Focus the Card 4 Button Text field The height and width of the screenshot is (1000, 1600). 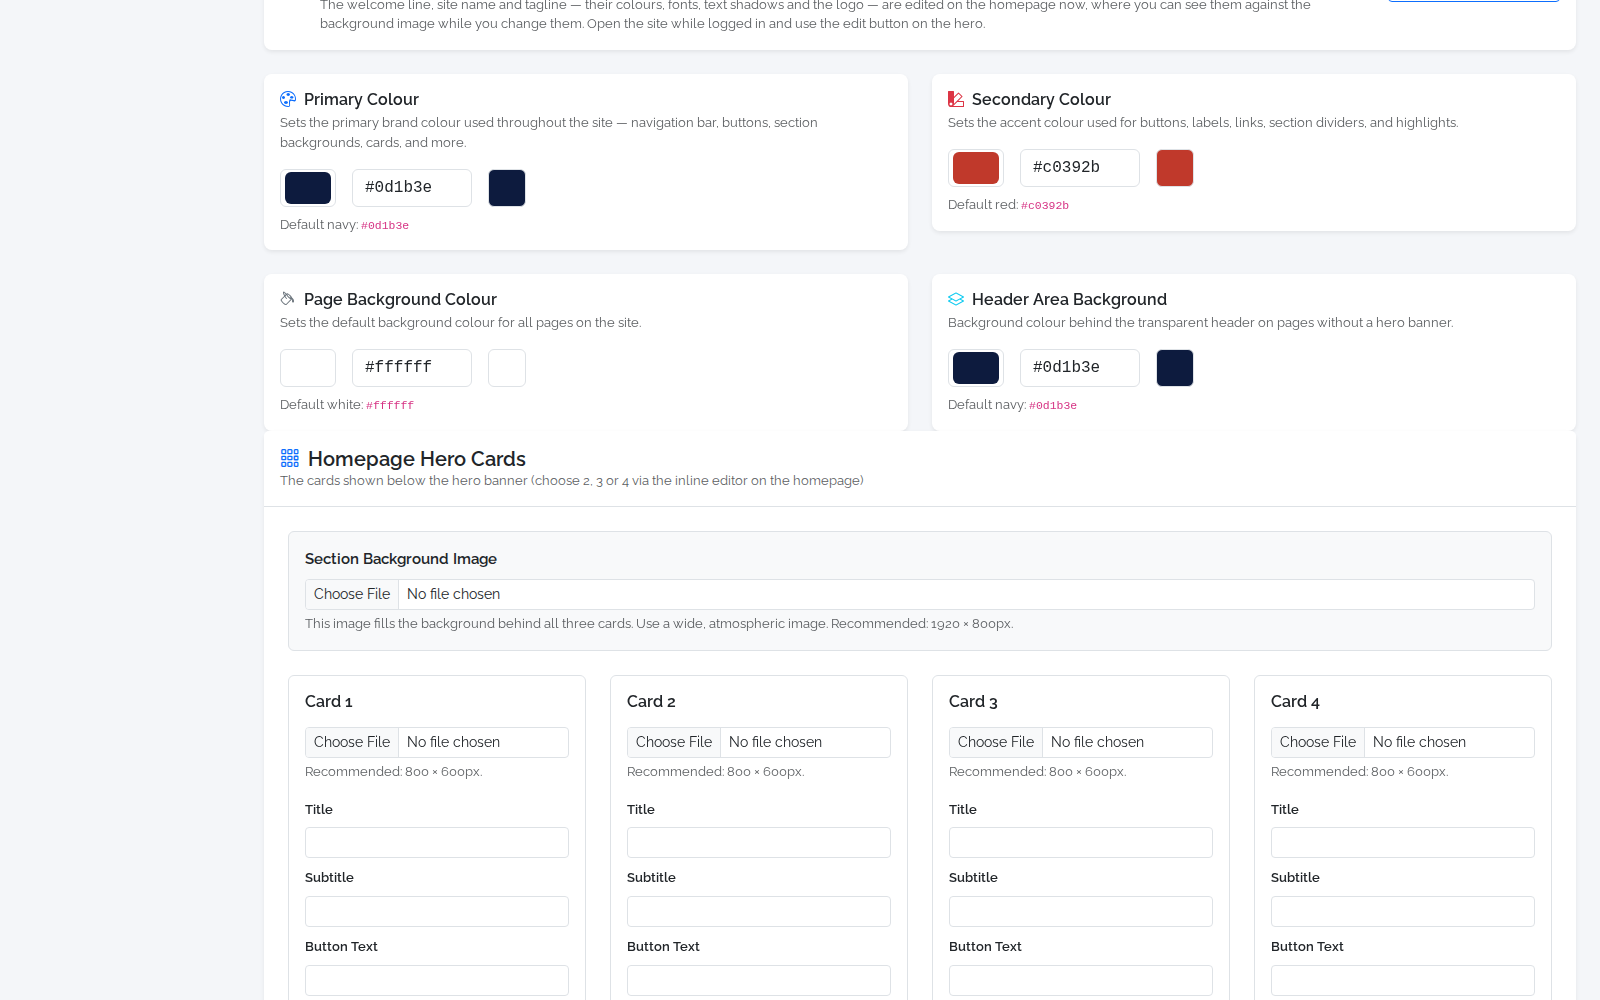1403,980
